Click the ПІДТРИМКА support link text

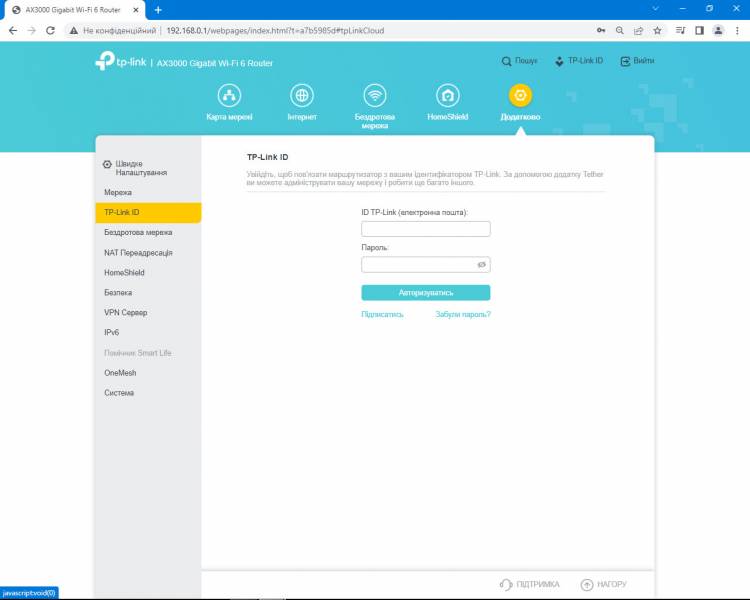[538, 584]
